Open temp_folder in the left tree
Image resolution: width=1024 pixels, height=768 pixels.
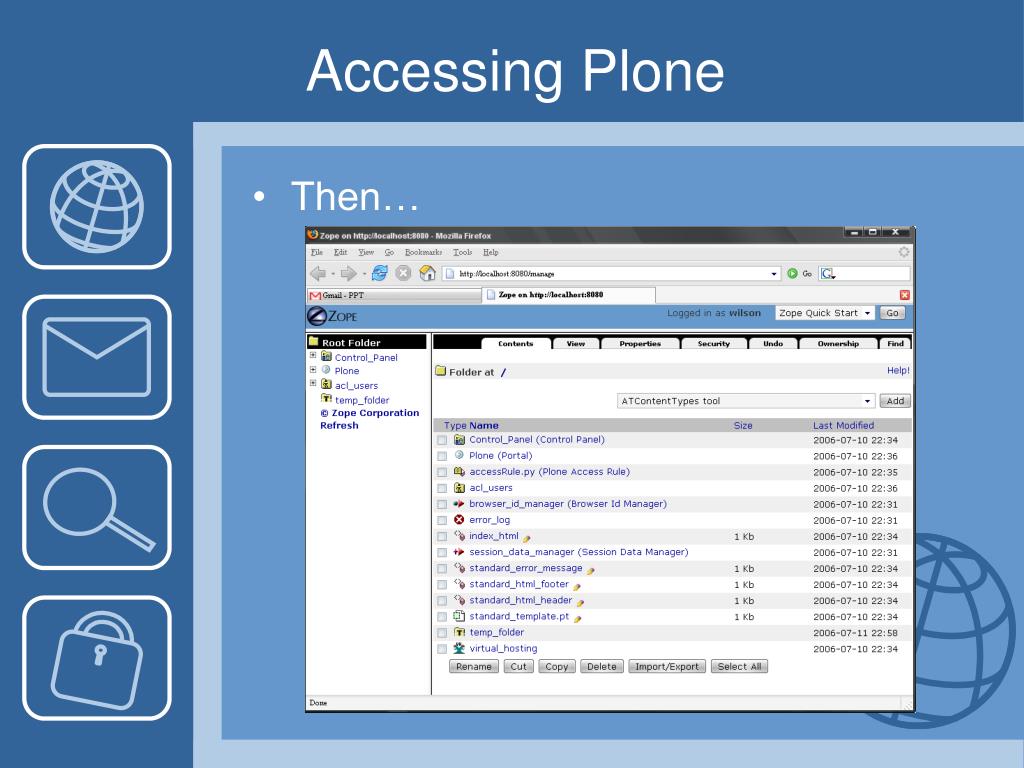point(362,400)
